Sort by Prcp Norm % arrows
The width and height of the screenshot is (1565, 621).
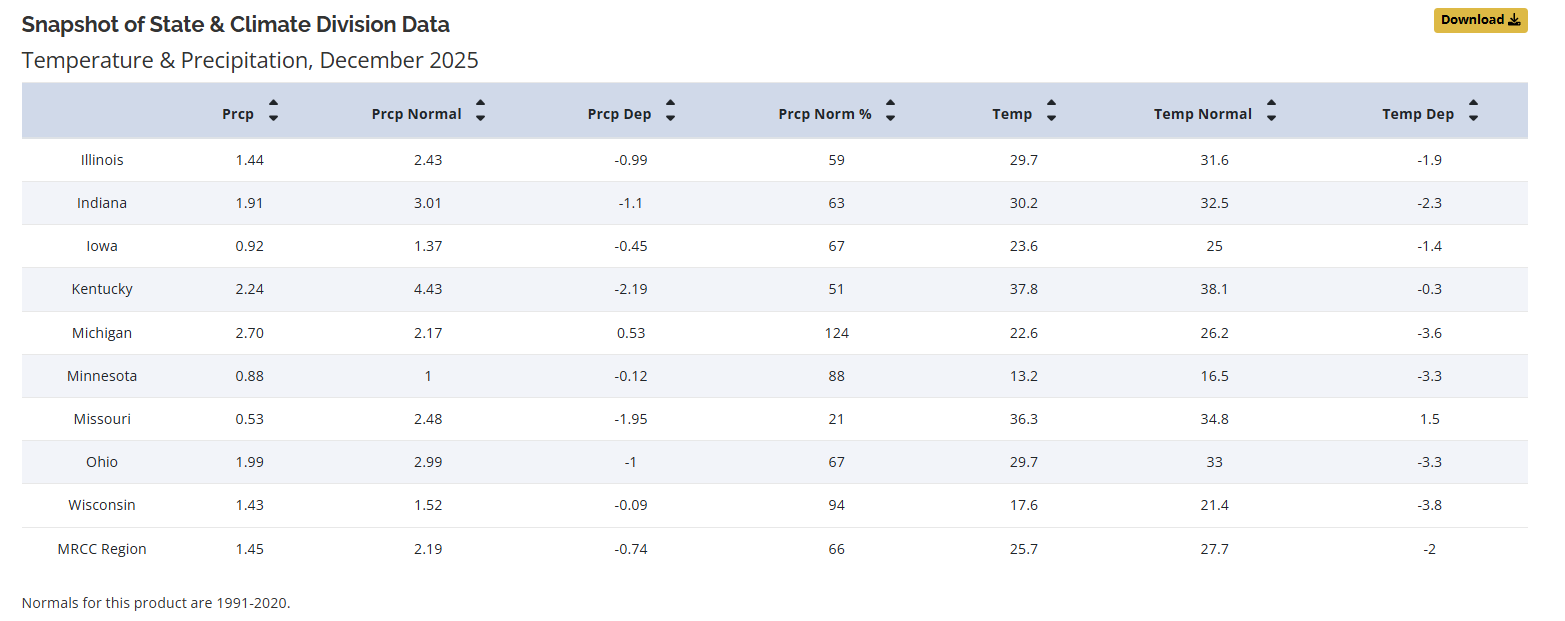click(890, 110)
